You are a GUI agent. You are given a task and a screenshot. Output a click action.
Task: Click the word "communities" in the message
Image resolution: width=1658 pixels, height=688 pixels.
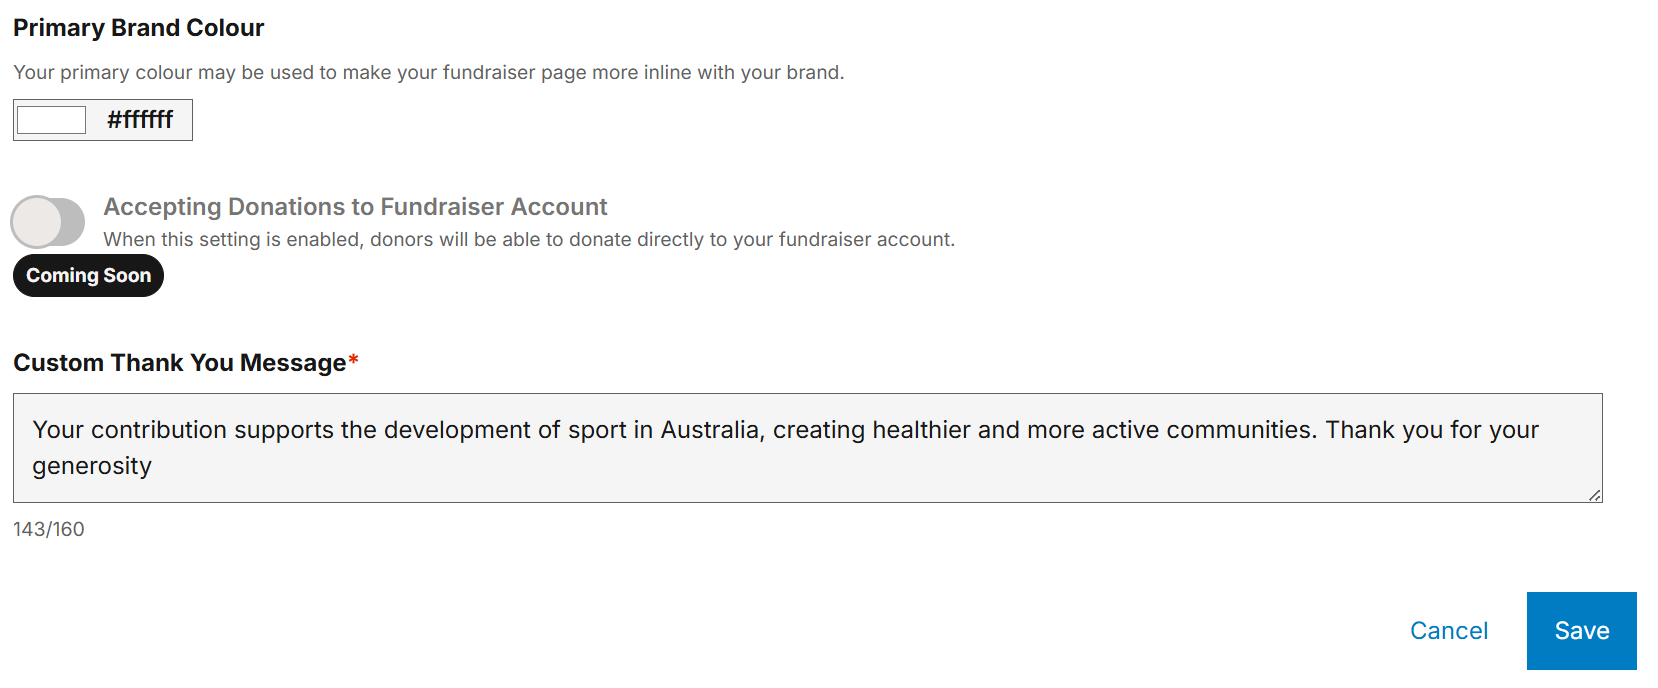tap(1241, 430)
